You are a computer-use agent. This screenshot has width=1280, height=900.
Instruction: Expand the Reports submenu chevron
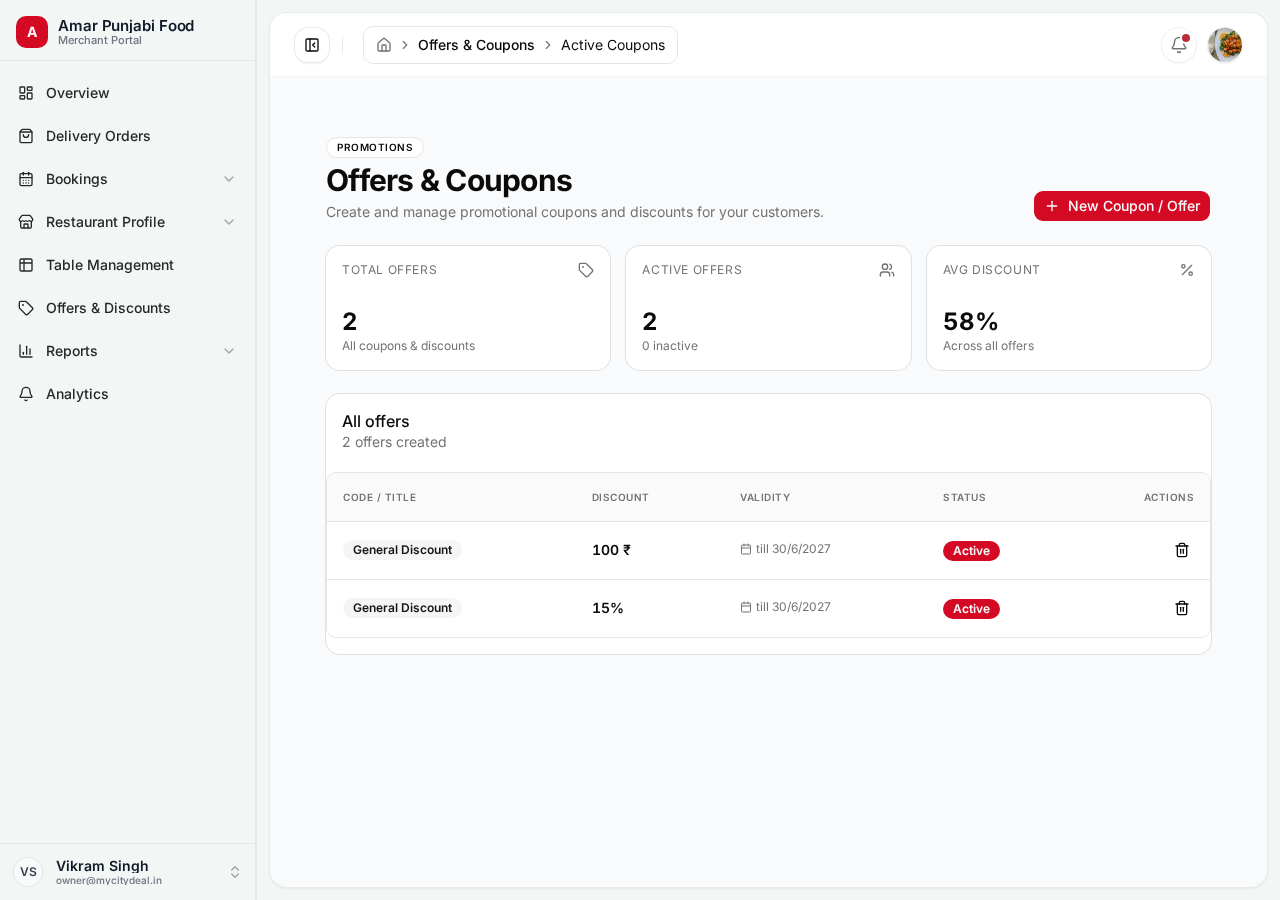pos(229,351)
